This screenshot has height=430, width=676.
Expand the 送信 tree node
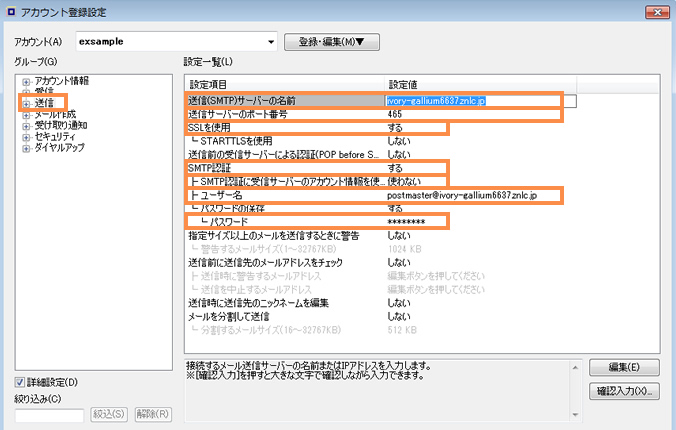(26, 104)
